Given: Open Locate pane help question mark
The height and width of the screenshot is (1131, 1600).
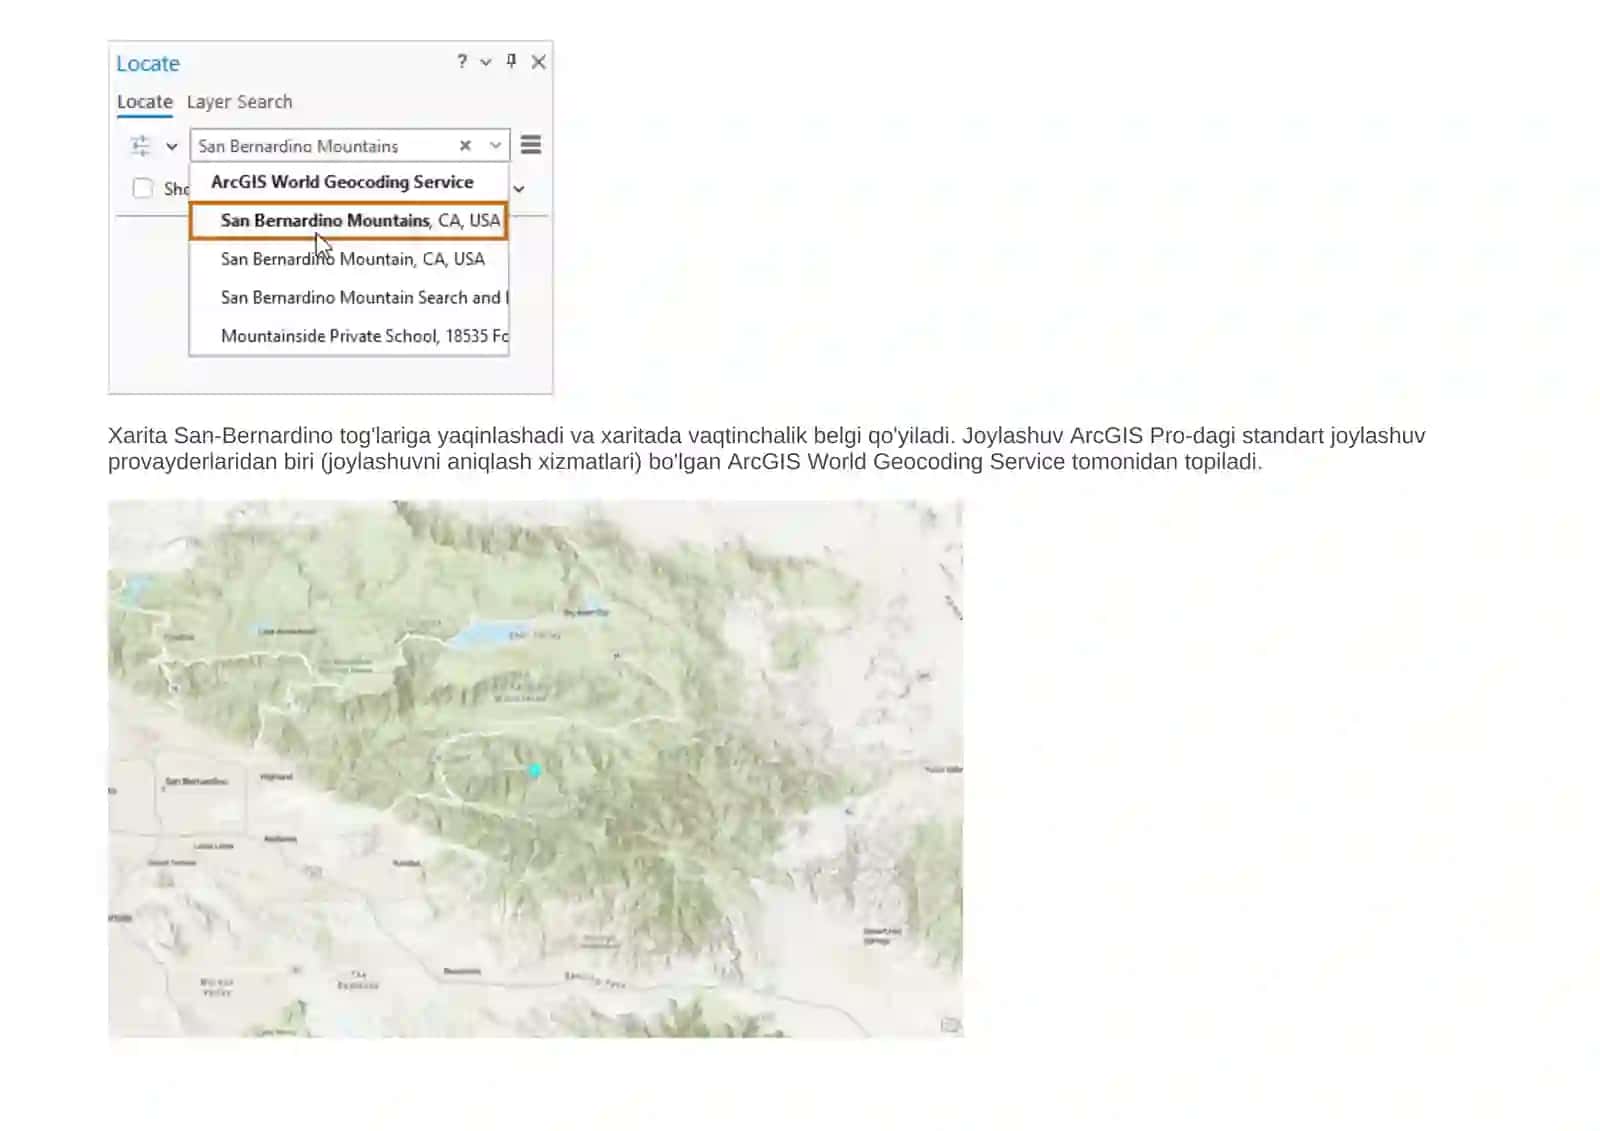Looking at the screenshot, I should coord(462,61).
